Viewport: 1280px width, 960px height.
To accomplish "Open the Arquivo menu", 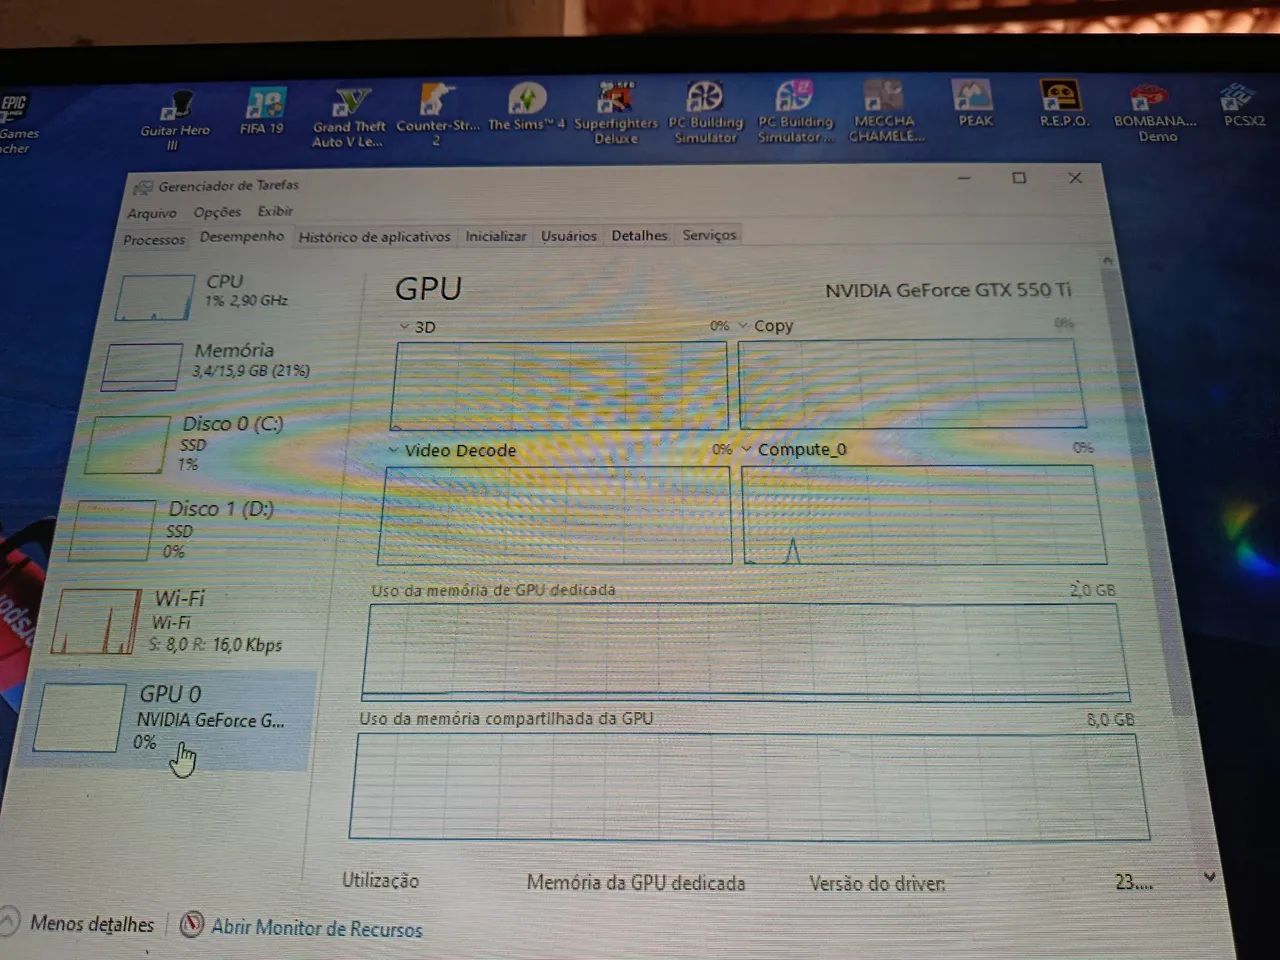I will tap(152, 213).
